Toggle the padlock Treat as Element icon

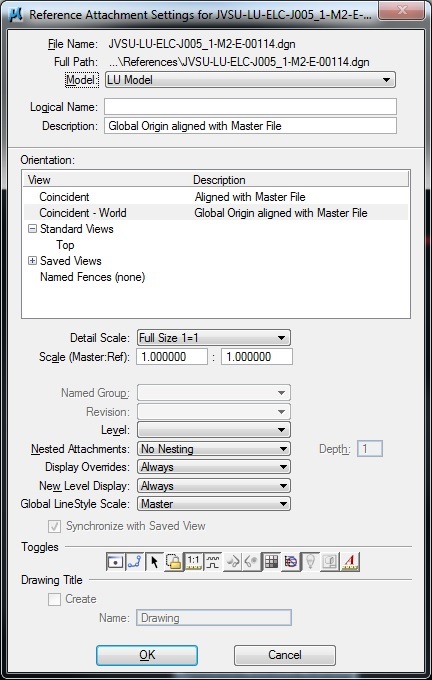pos(173,562)
